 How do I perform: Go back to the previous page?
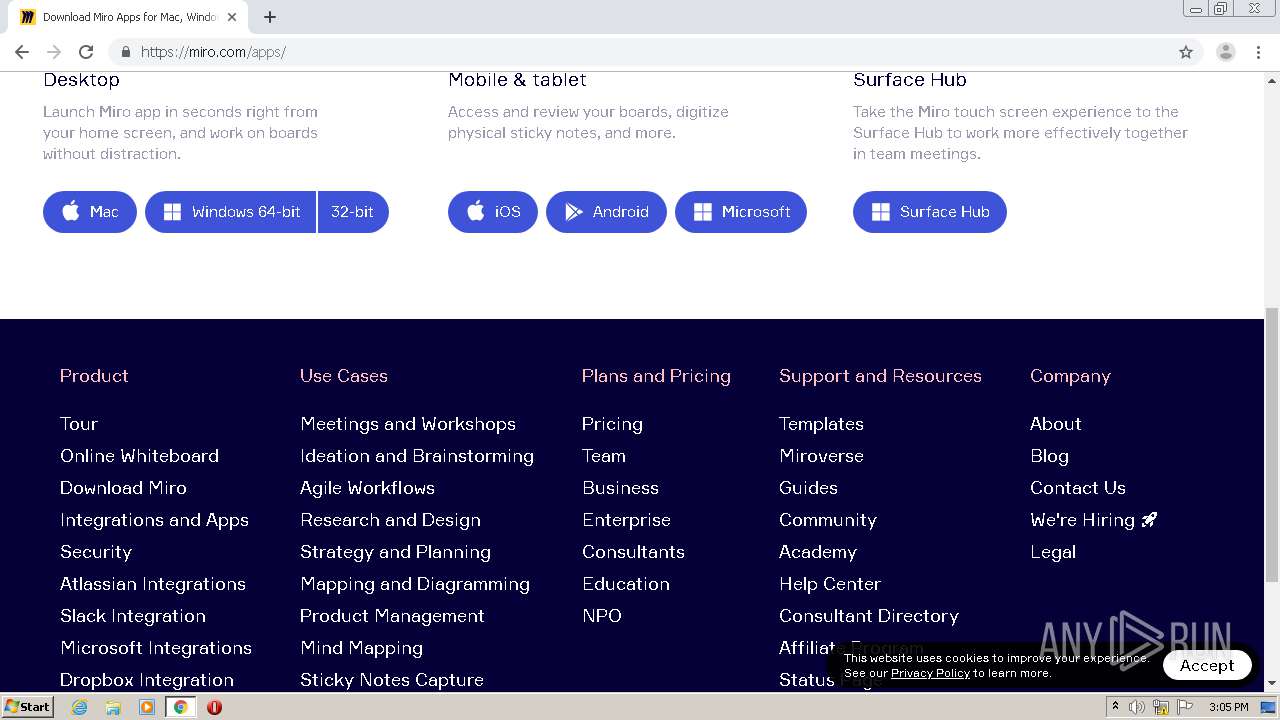tap(22, 52)
